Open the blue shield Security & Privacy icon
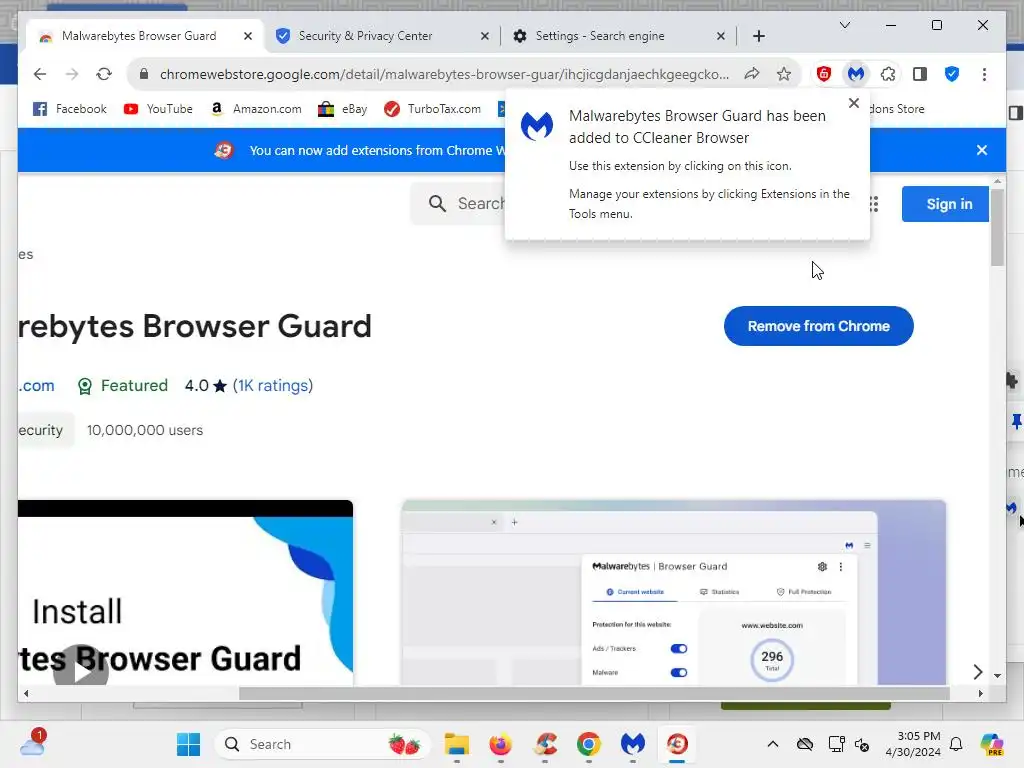The width and height of the screenshot is (1024, 768). (952, 74)
